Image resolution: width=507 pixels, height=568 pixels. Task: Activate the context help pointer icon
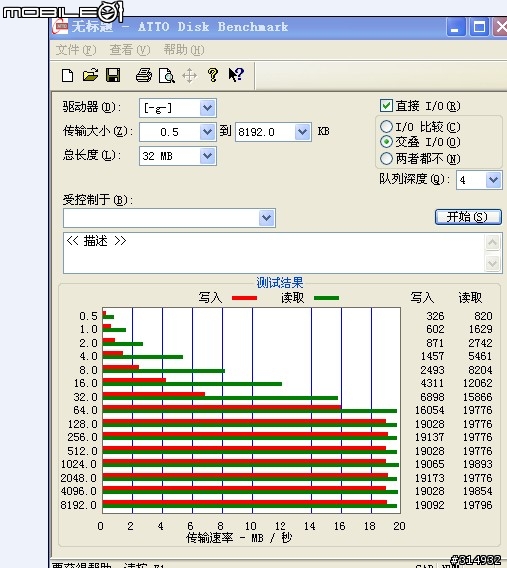pyautogui.click(x=236, y=75)
